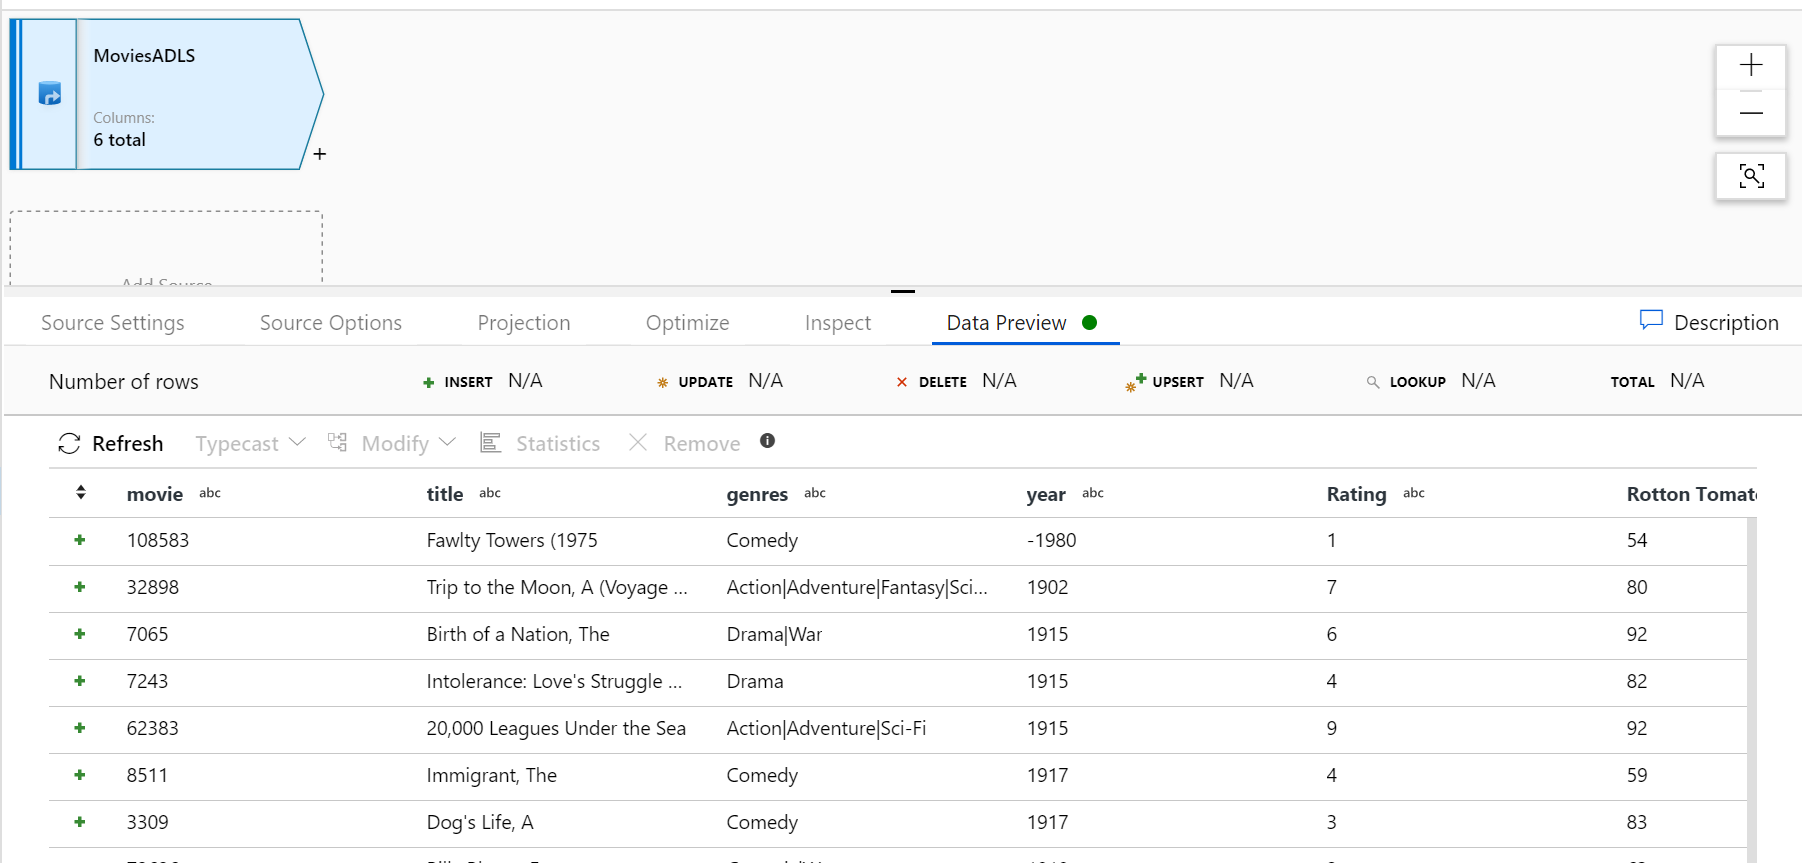This screenshot has height=863, width=1802.
Task: Click the Rating column header
Action: click(1357, 494)
